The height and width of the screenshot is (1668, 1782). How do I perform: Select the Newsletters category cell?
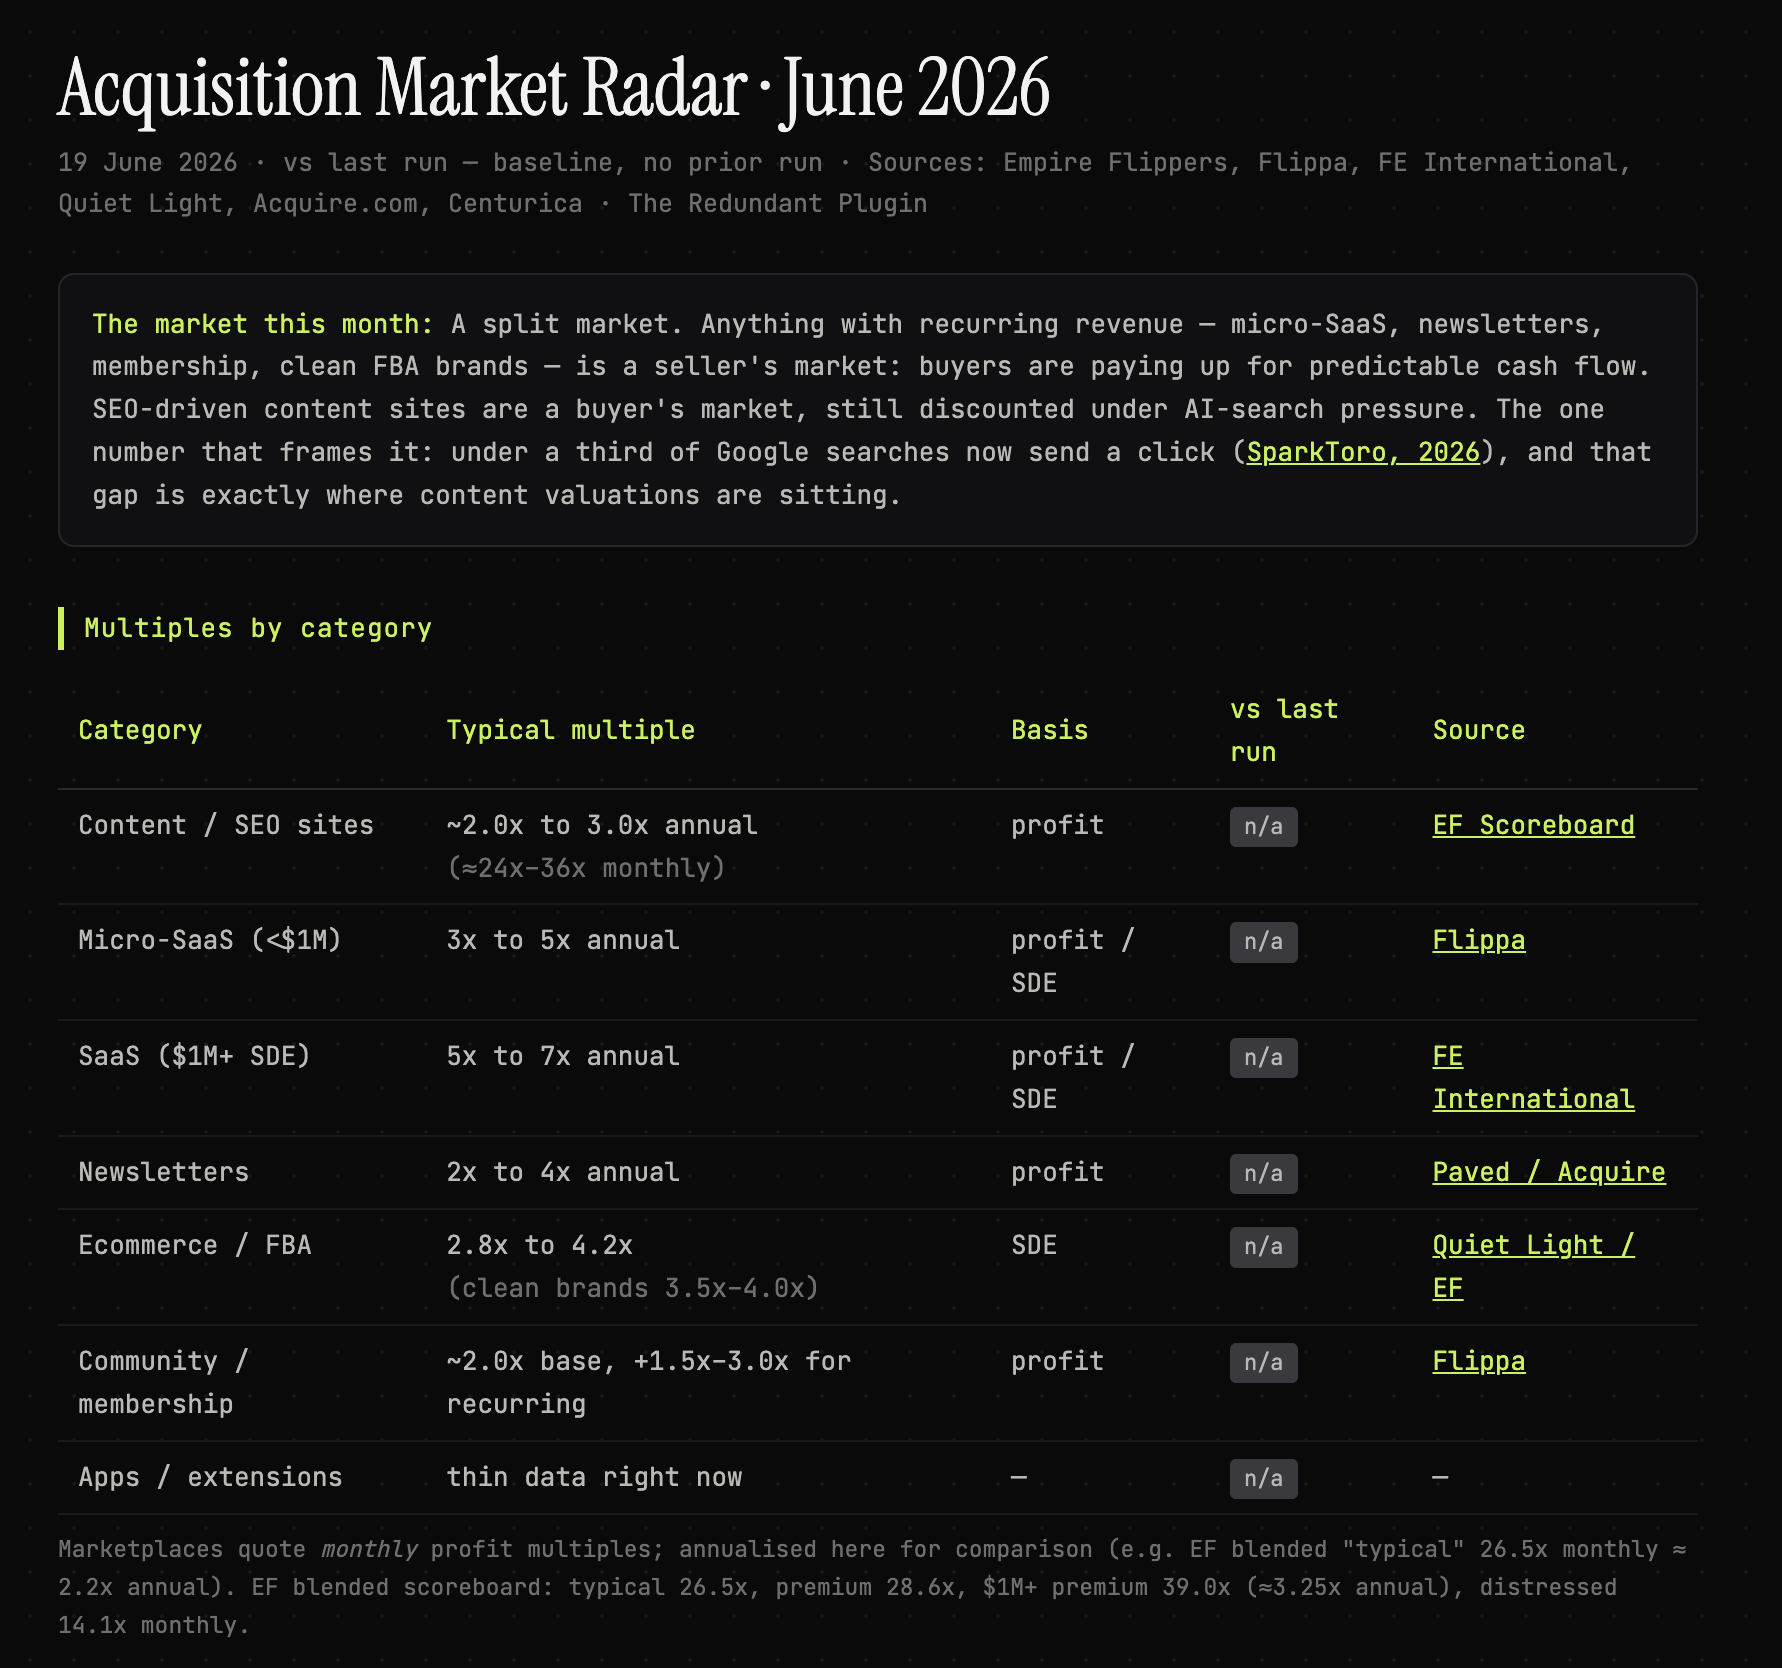click(x=164, y=1172)
